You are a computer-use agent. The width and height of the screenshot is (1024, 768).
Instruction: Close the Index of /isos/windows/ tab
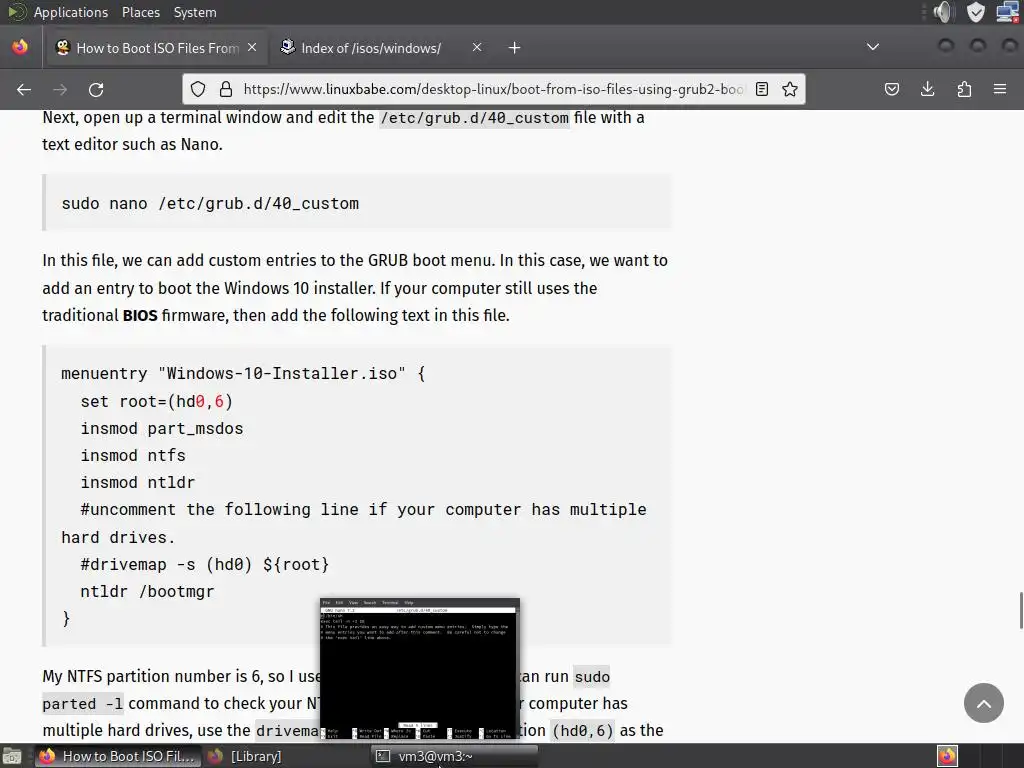[477, 48]
